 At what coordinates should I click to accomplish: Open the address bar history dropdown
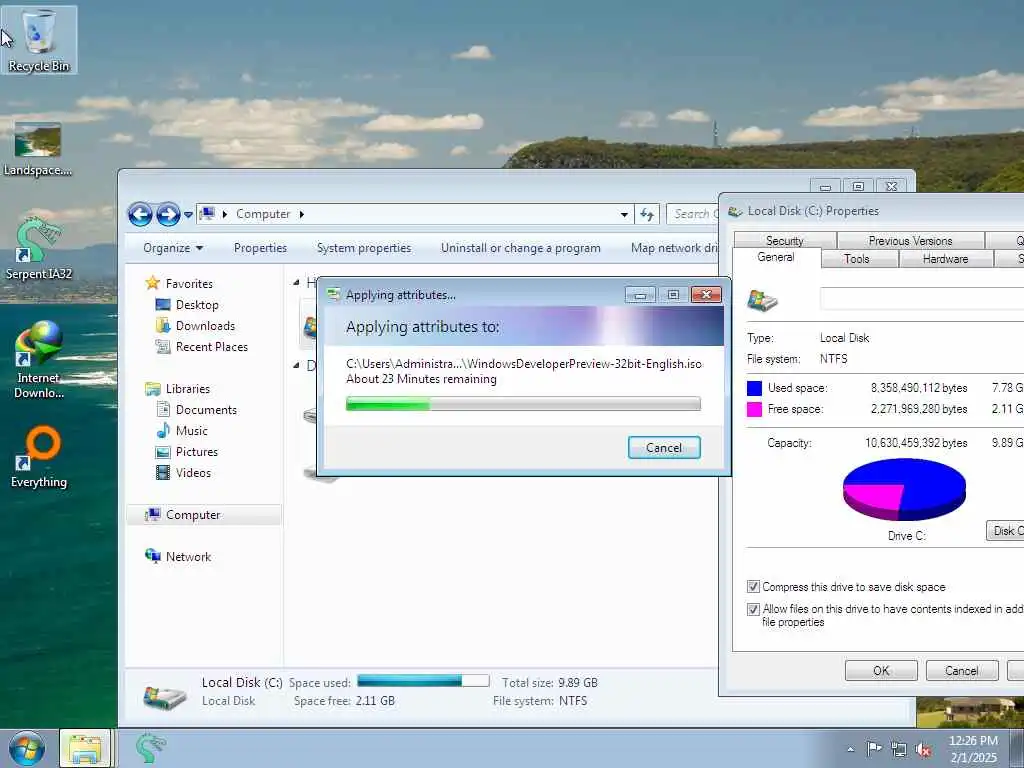coord(624,214)
